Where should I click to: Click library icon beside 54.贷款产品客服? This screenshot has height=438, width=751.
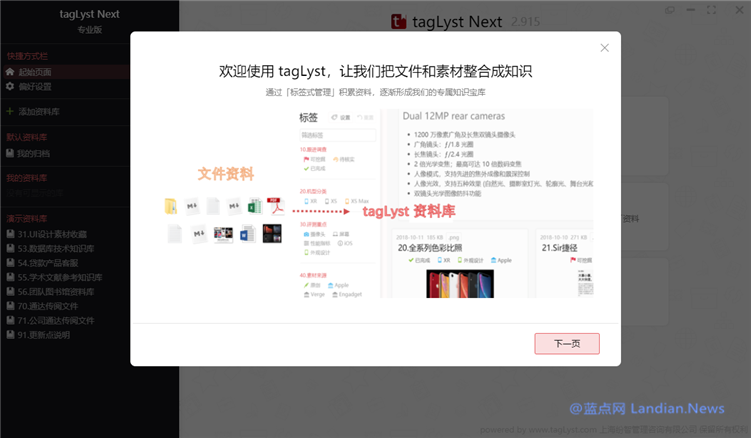[10, 263]
